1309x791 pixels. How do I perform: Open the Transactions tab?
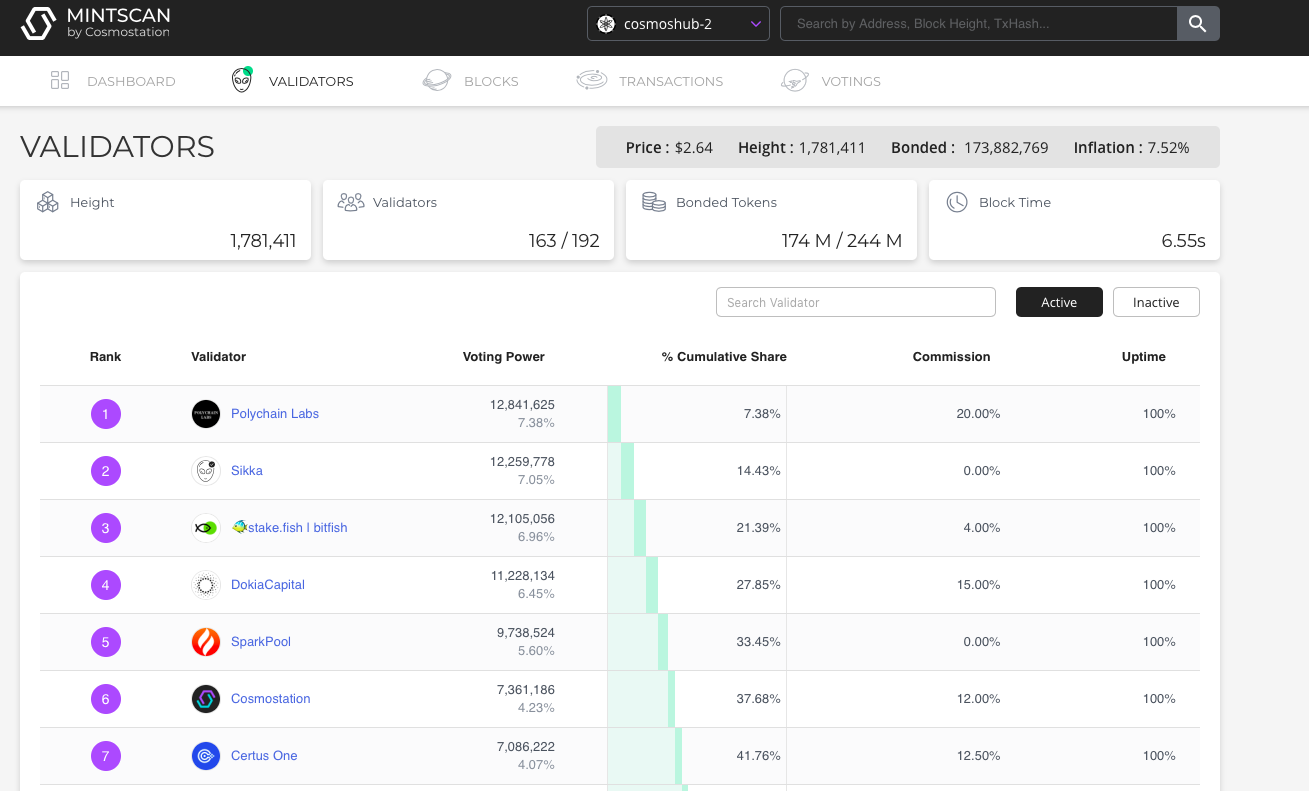tap(650, 81)
